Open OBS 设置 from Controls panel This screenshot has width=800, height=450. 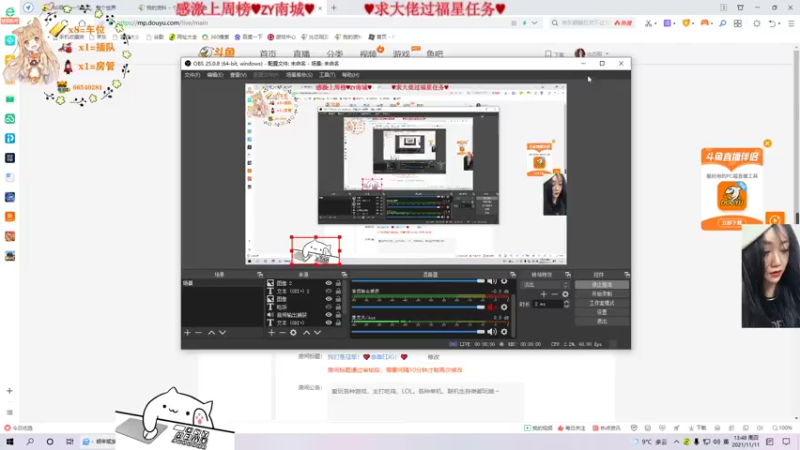tap(602, 312)
